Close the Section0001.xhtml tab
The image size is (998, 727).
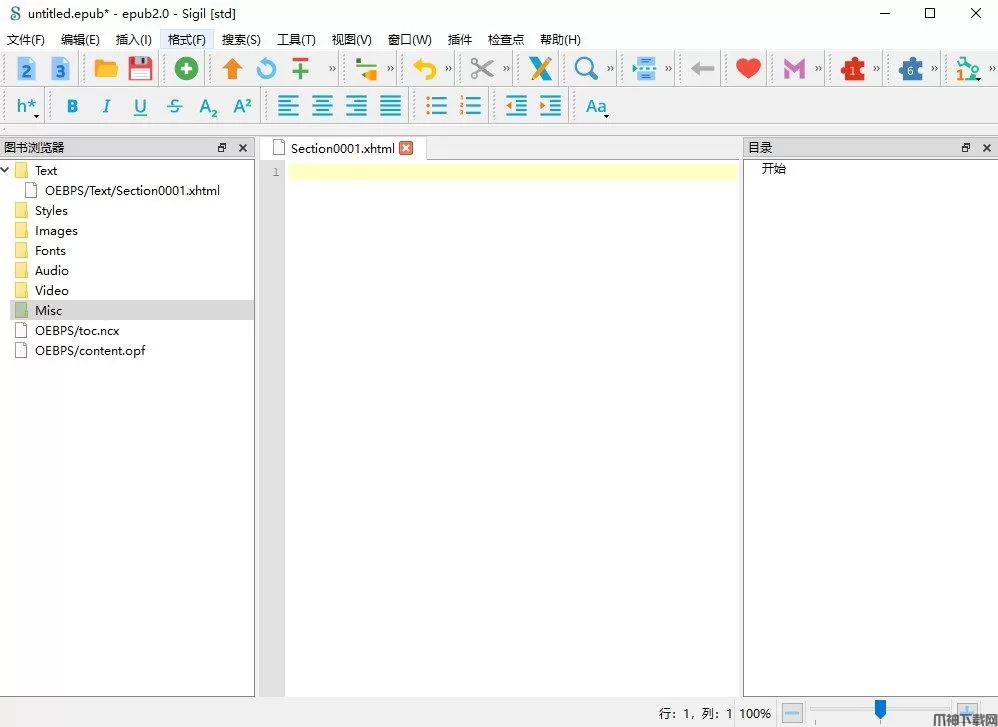406,148
